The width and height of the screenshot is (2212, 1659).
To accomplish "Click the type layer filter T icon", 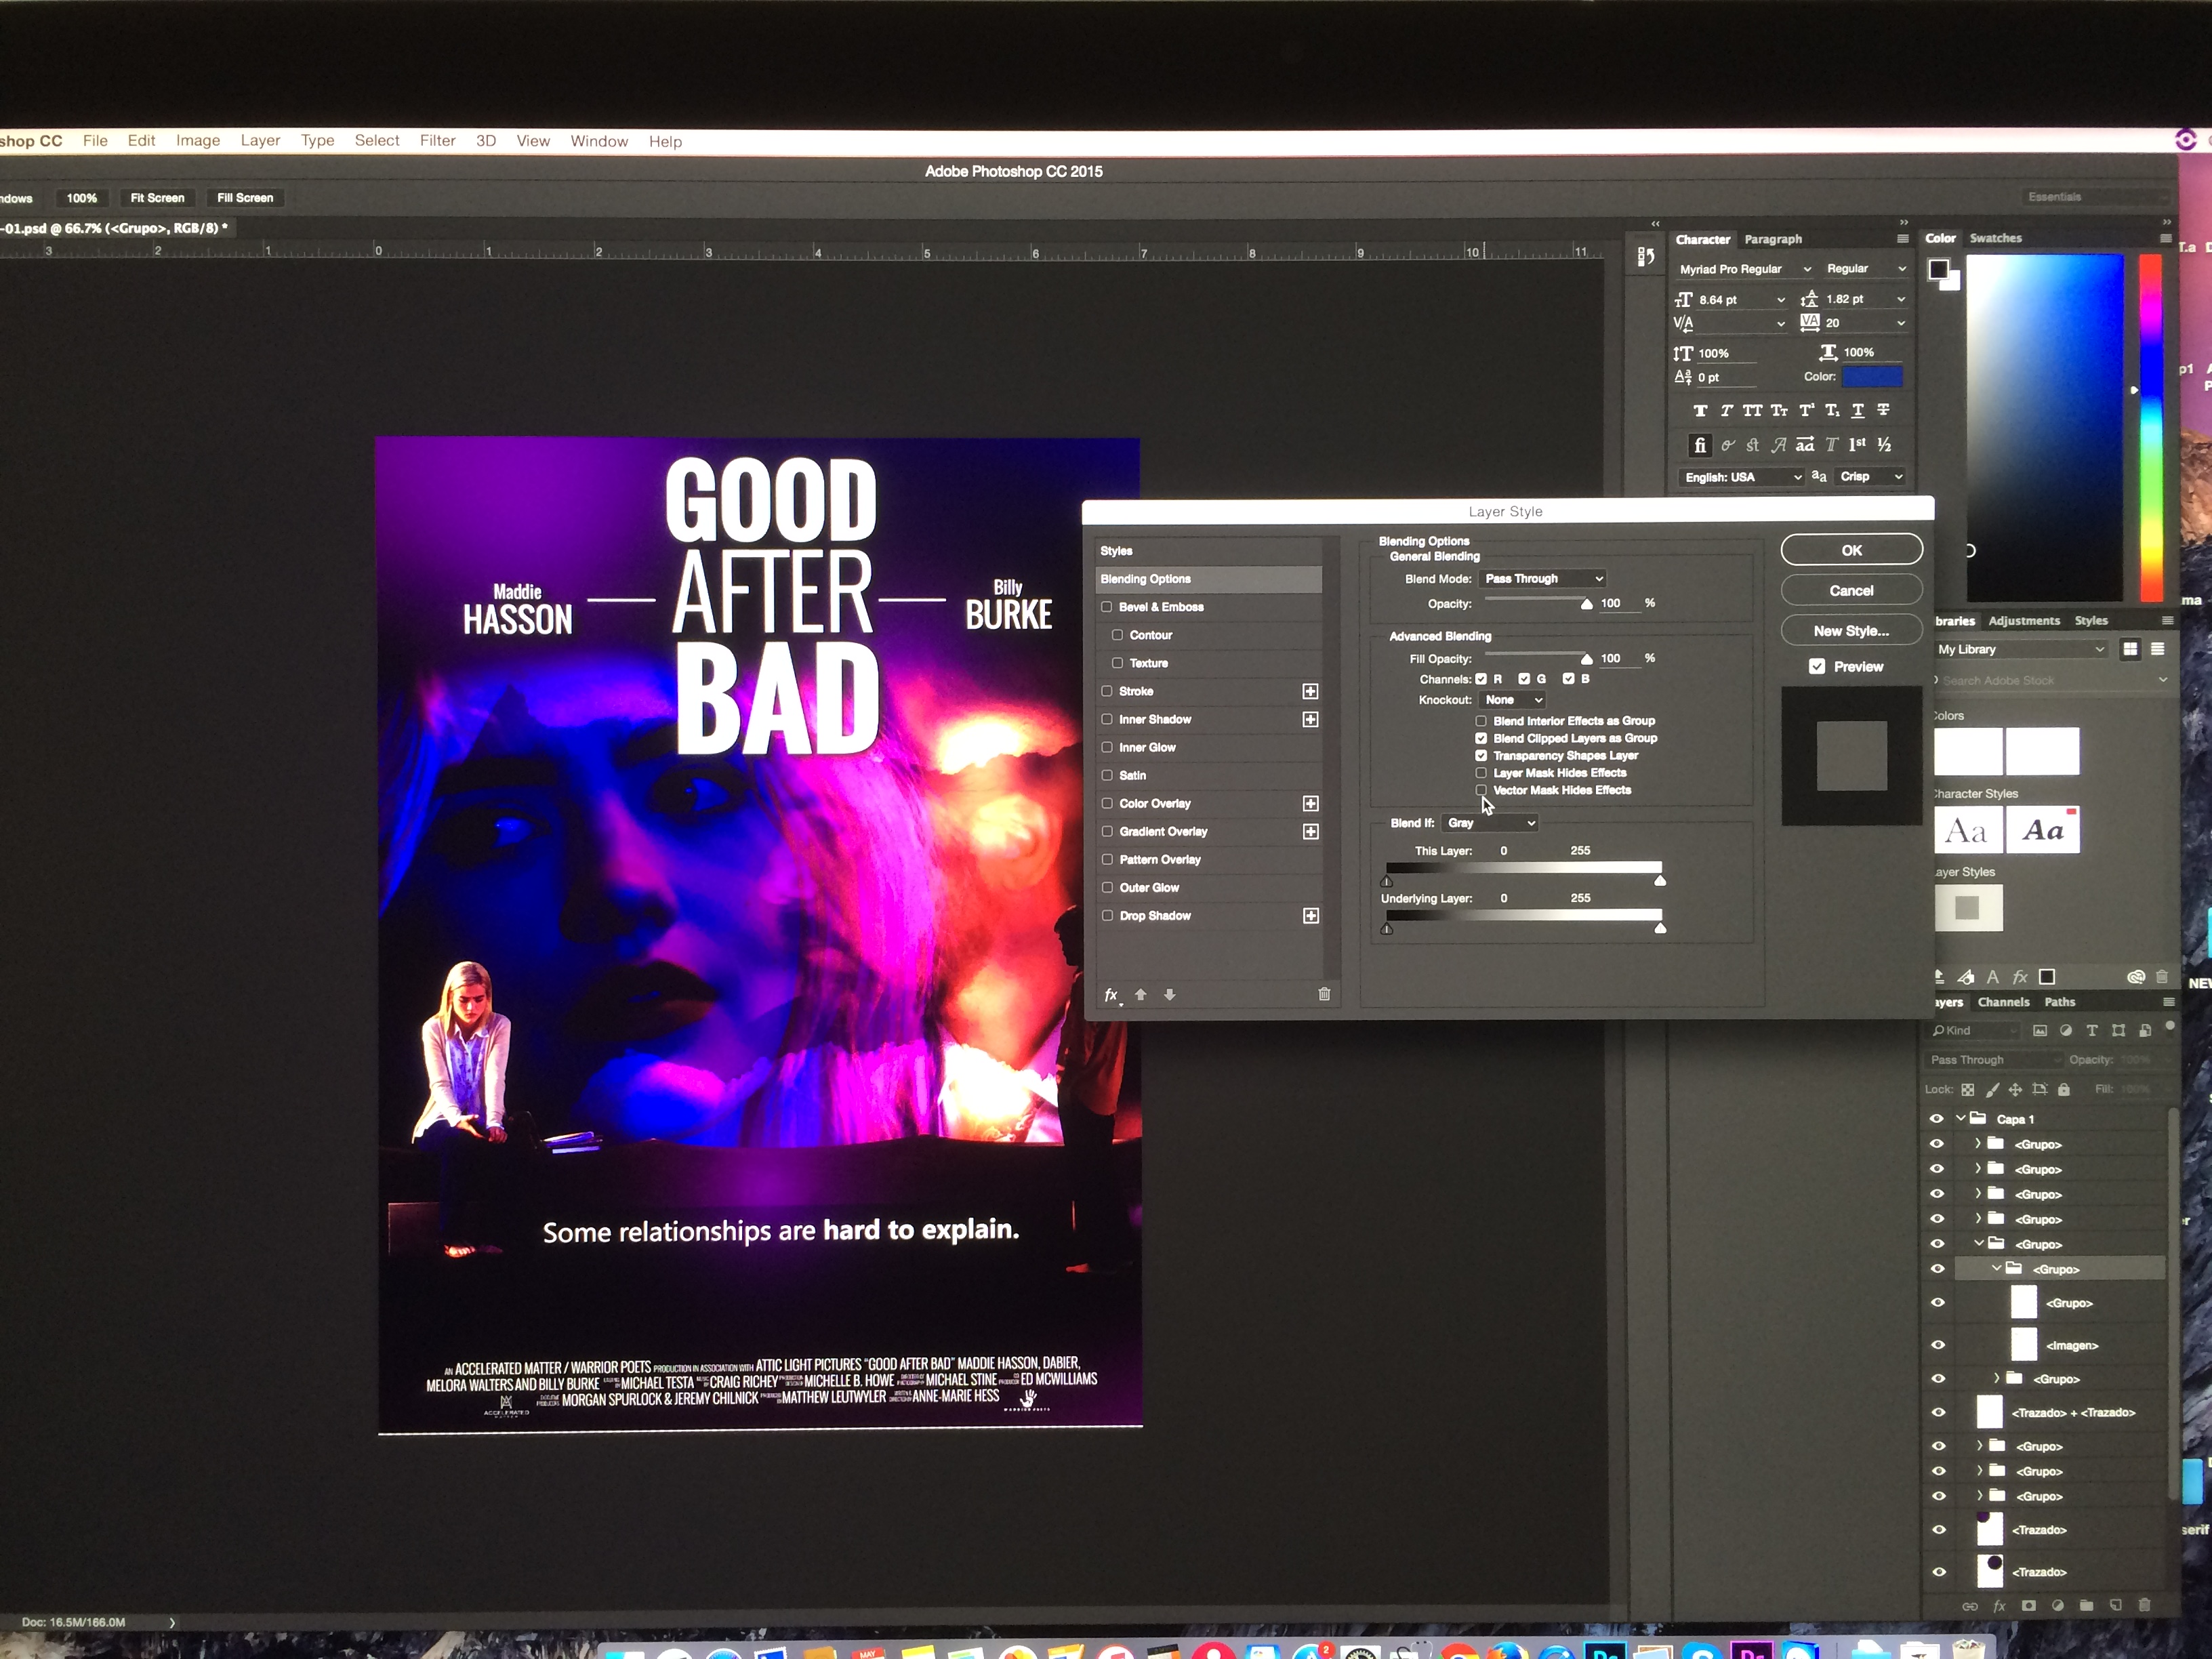I will [2092, 1030].
